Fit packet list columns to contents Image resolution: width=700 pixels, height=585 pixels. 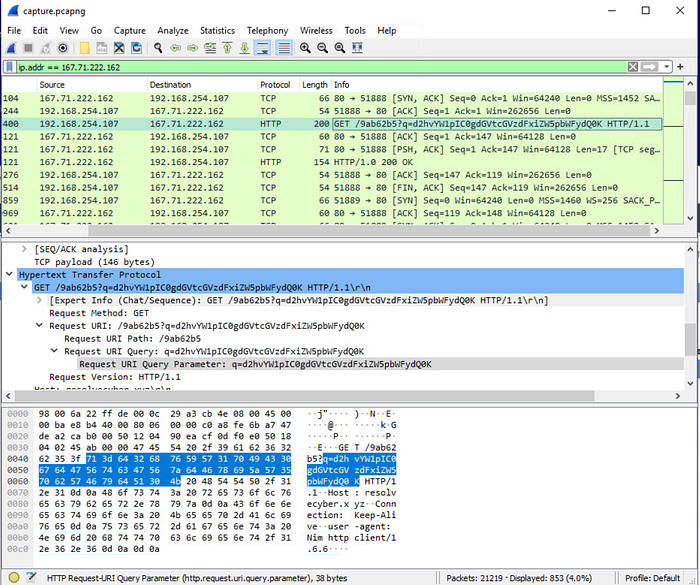(x=357, y=48)
